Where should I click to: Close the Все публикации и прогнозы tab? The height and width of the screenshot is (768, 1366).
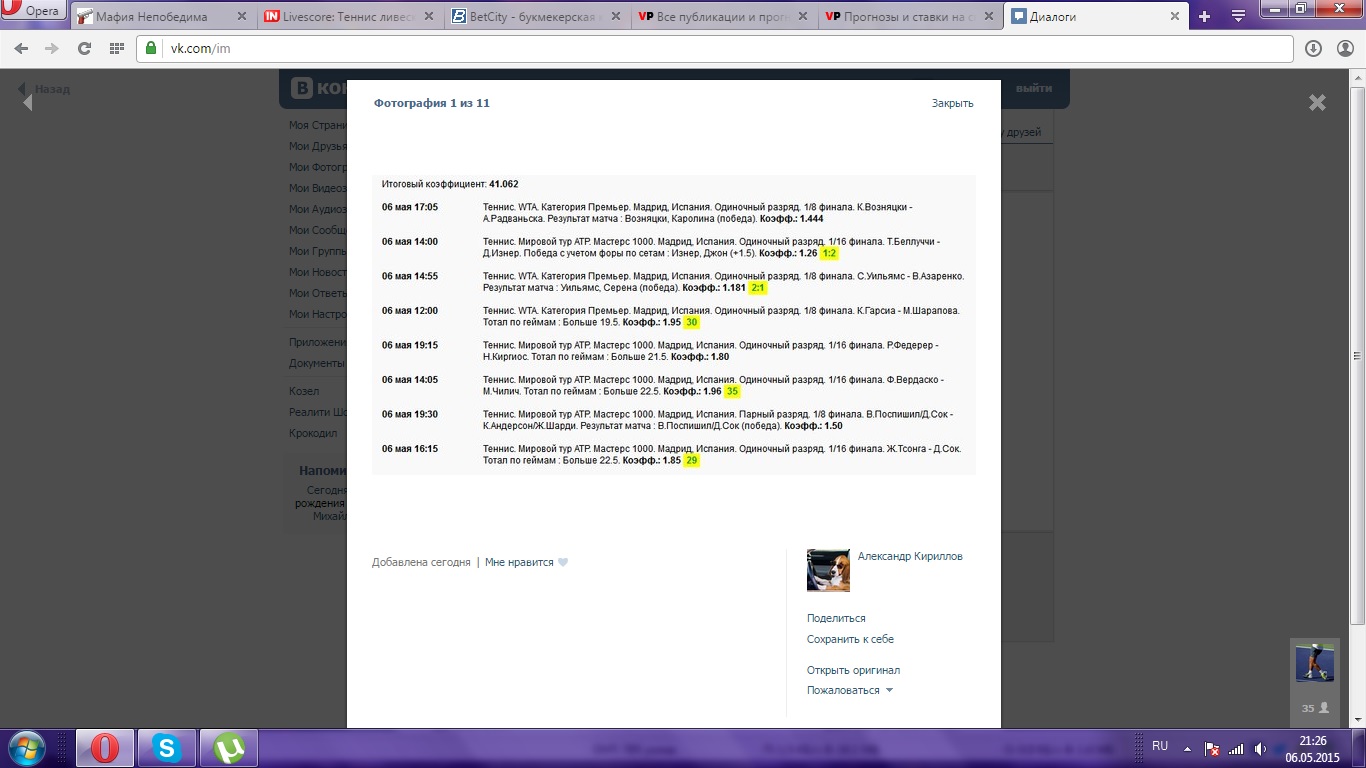[x=804, y=16]
